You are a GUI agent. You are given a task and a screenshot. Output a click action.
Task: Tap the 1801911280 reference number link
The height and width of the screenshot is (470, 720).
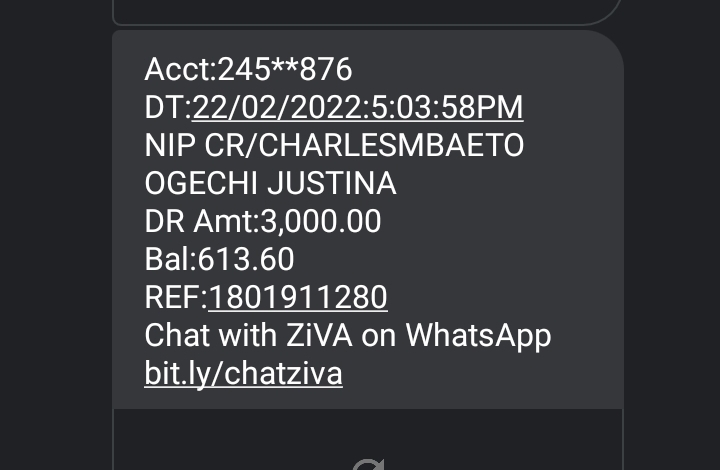[298, 297]
